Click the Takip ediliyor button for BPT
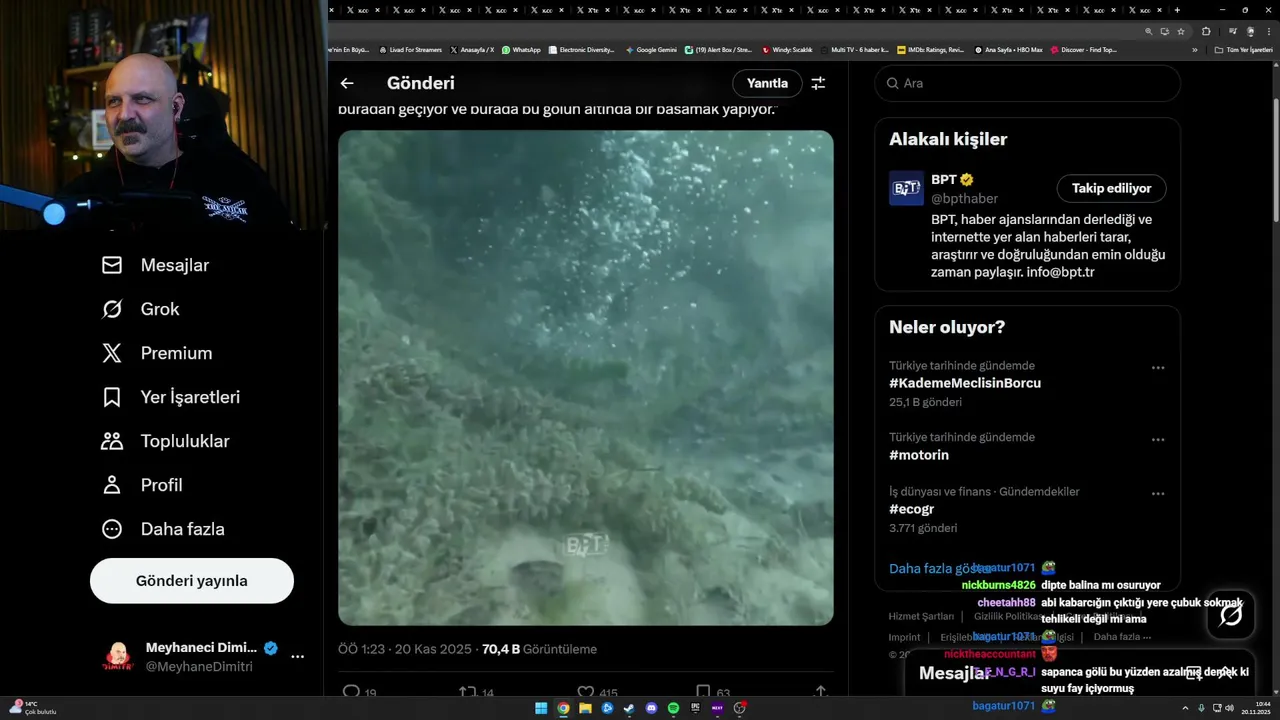The image size is (1280, 720). [1111, 188]
